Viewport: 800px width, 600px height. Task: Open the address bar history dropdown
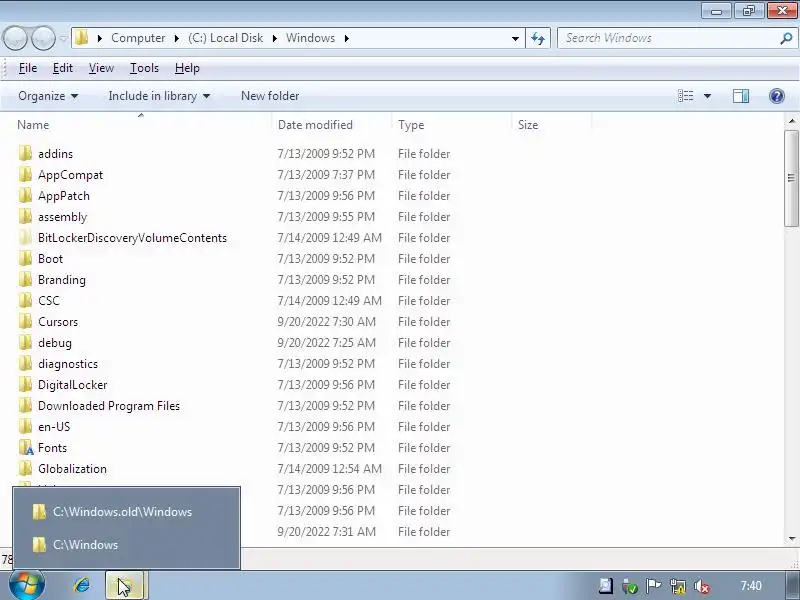point(515,38)
